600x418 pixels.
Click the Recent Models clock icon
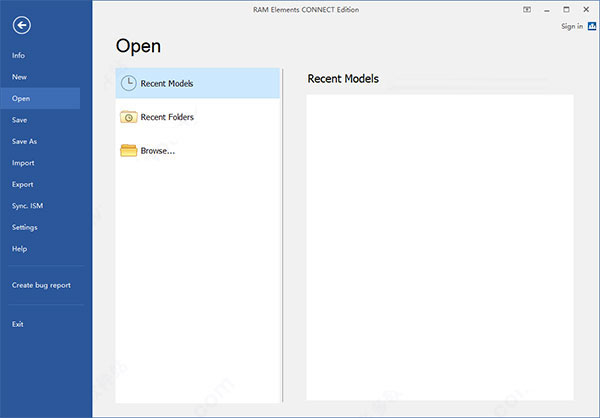[129, 83]
